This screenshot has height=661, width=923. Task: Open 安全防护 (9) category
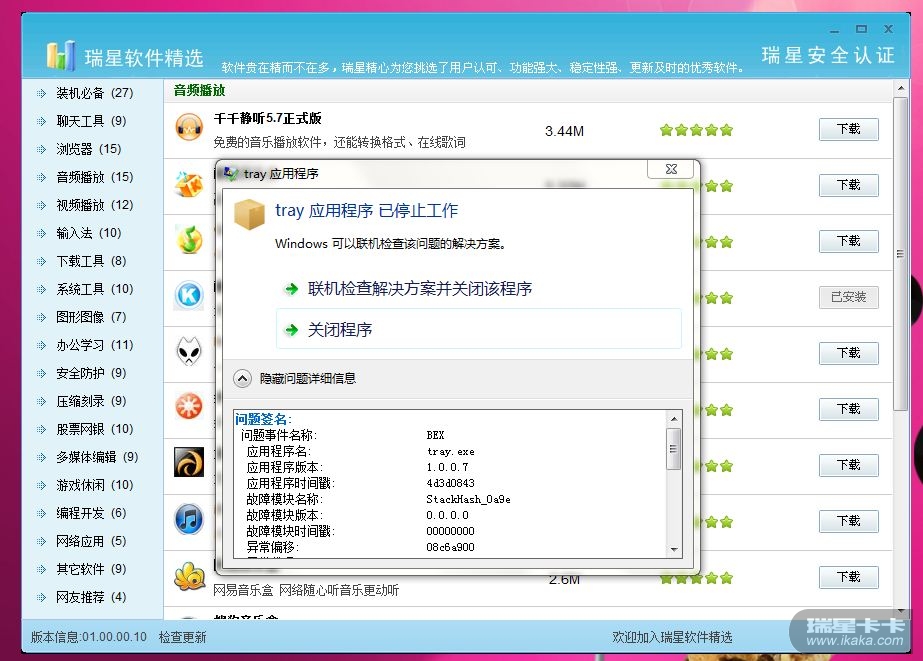pos(91,373)
